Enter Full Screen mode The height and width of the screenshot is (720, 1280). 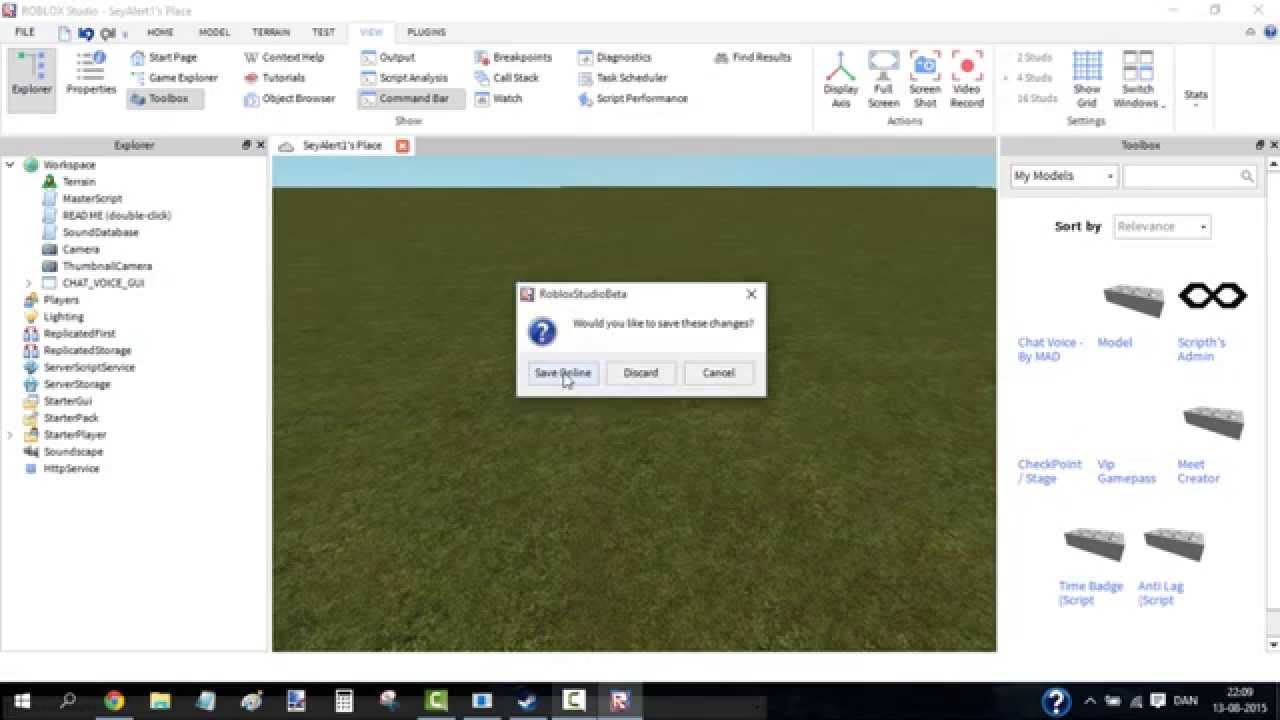coord(883,80)
